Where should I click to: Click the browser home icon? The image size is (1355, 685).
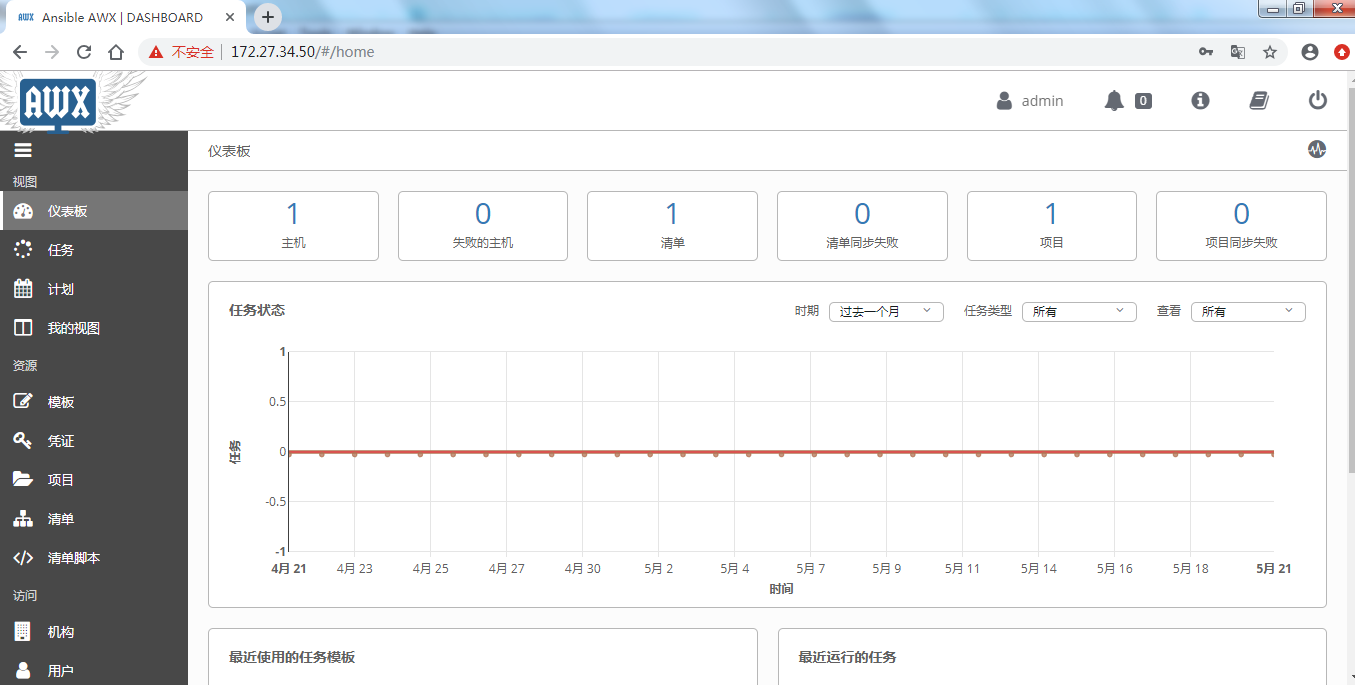[116, 52]
